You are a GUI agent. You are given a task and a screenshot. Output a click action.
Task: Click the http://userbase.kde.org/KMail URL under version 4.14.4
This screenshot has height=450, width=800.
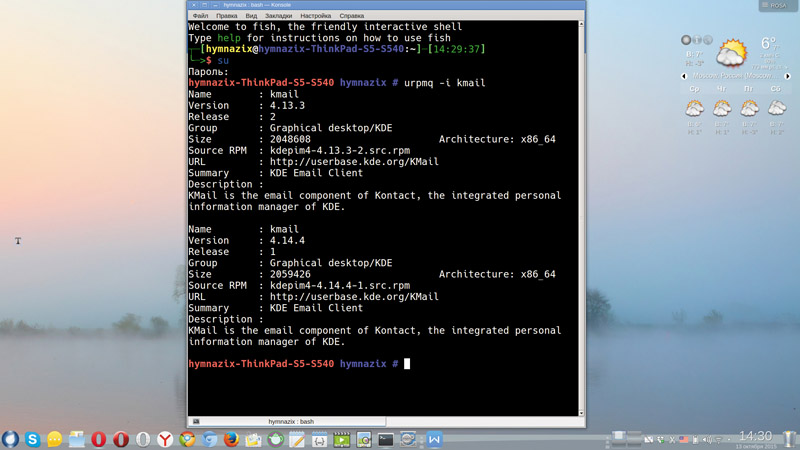354,297
